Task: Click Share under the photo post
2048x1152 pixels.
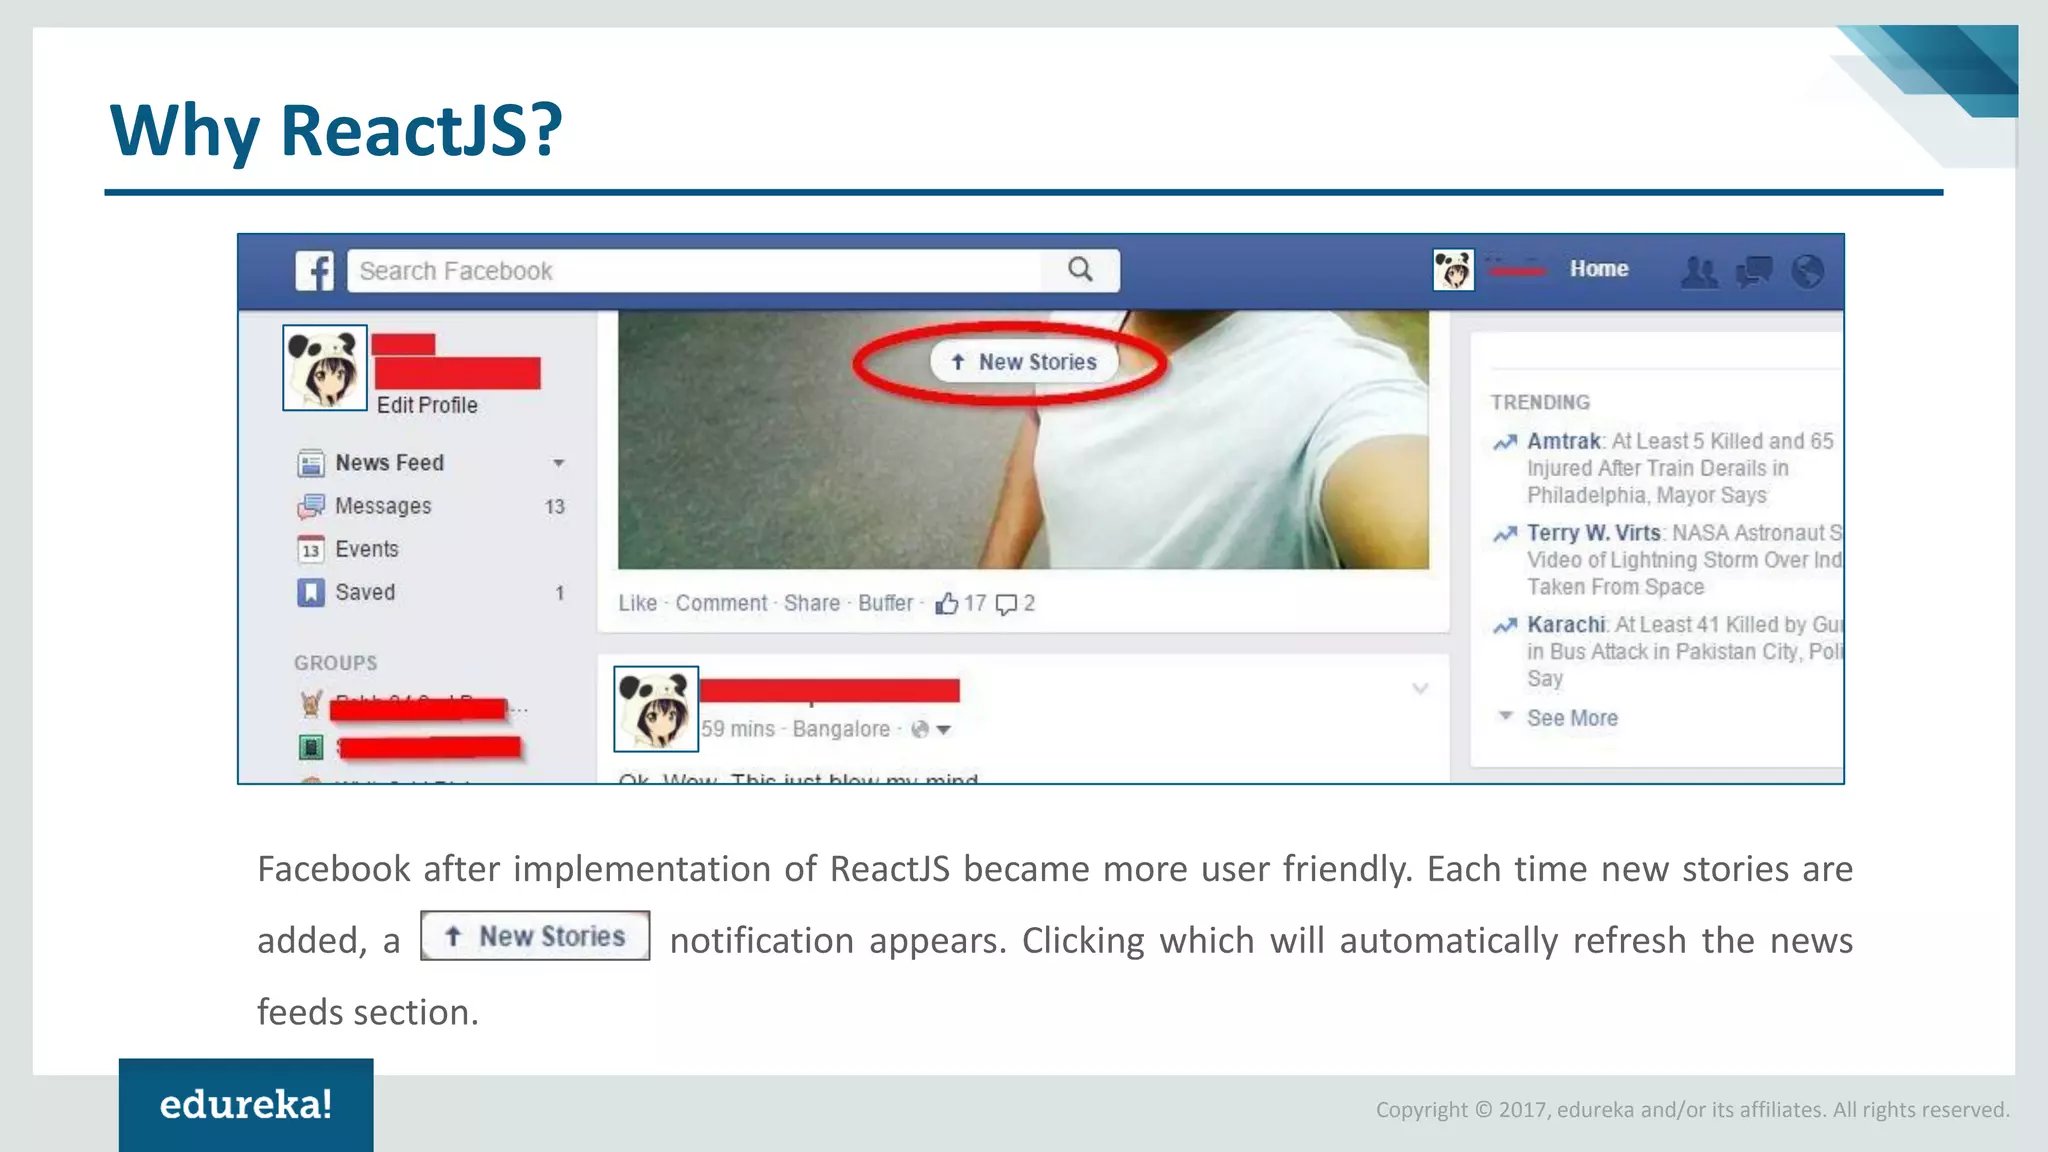Action: [811, 603]
